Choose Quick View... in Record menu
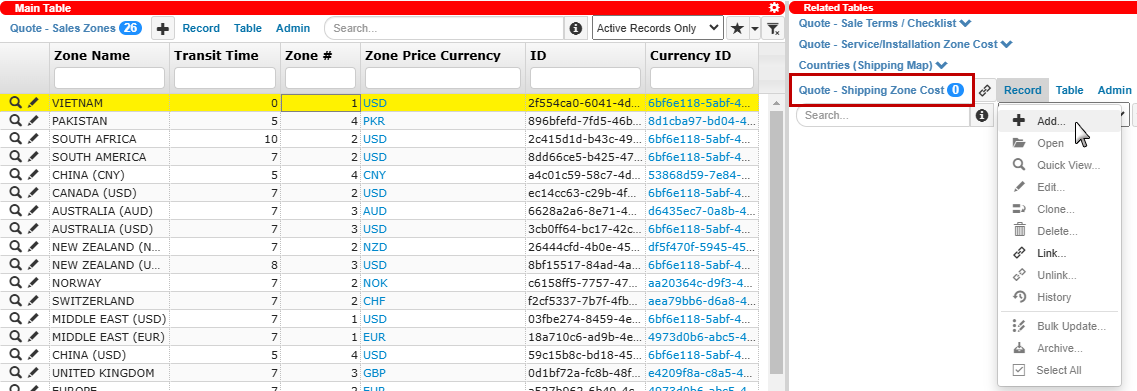Image resolution: width=1137 pixels, height=391 pixels. [x=1059, y=165]
